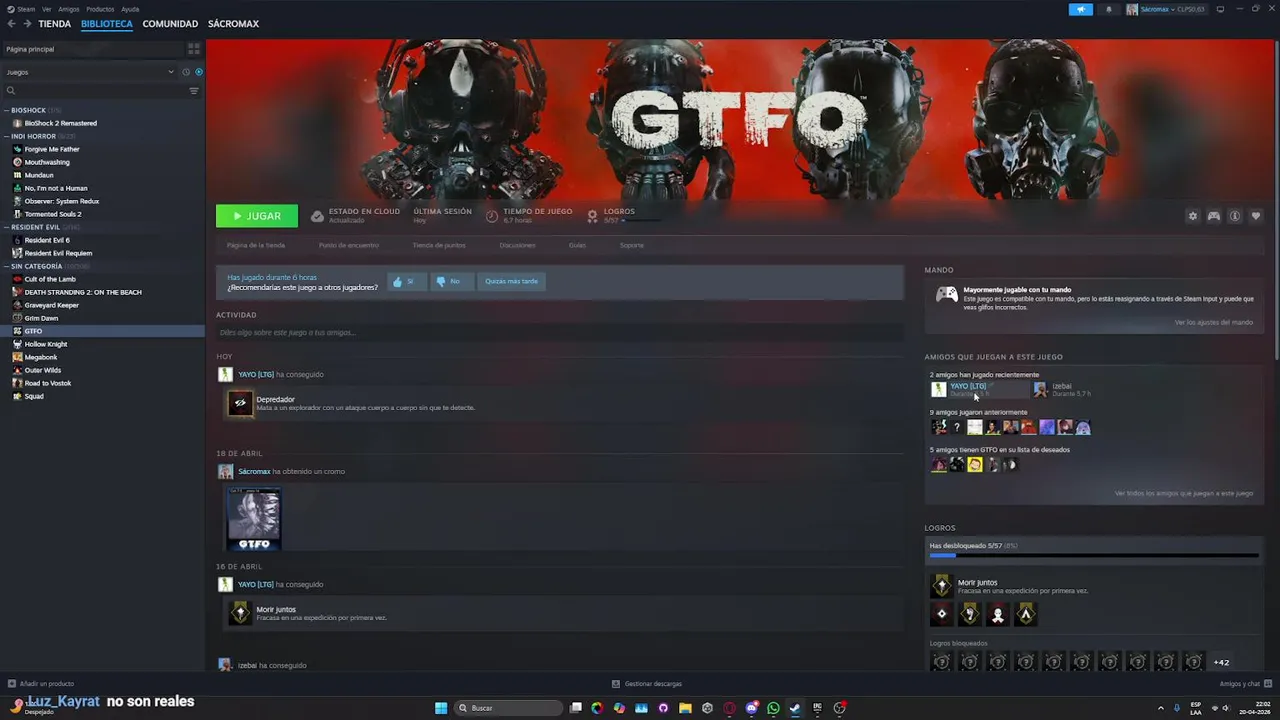Click the activity comment input field
1280x720 pixels.
560,333
